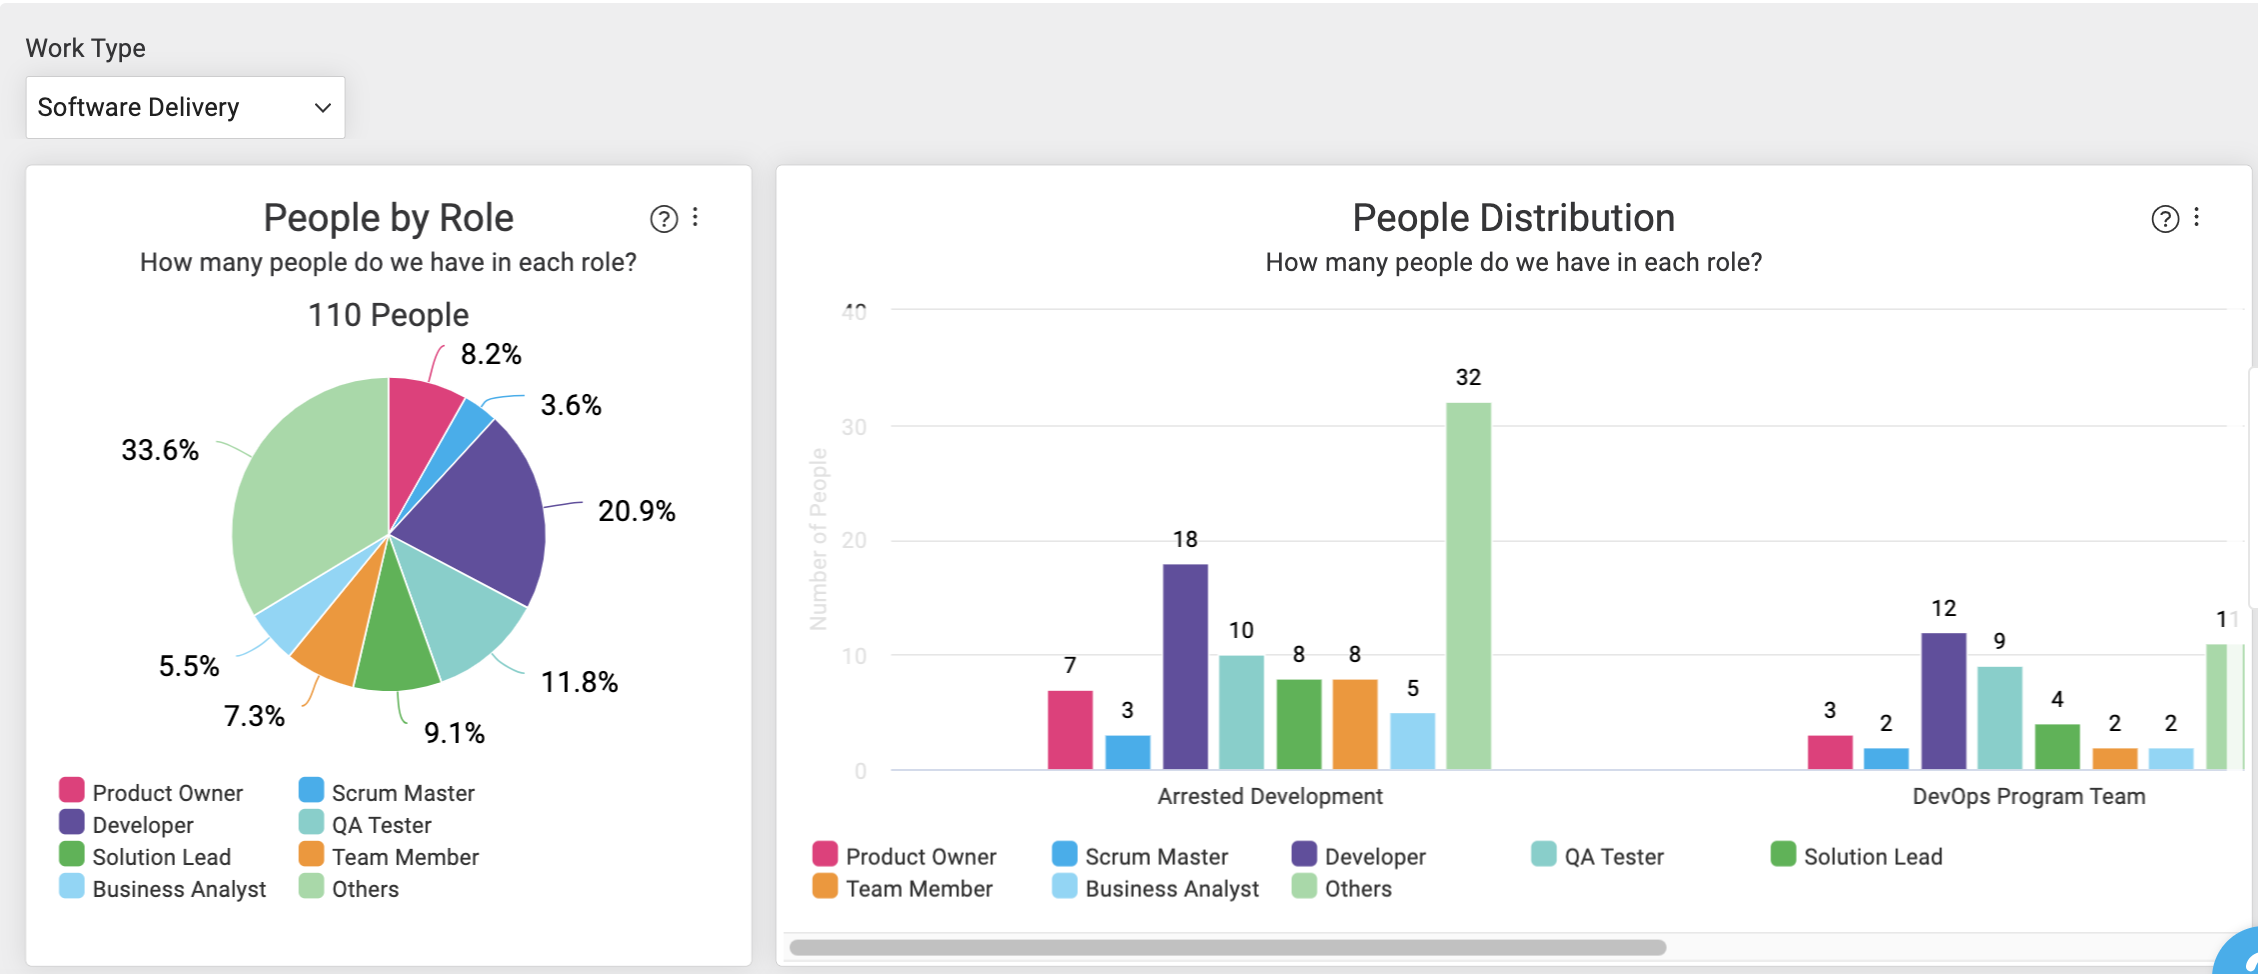This screenshot has height=974, width=2258.
Task: Open help for People by Role chart
Action: click(x=664, y=218)
